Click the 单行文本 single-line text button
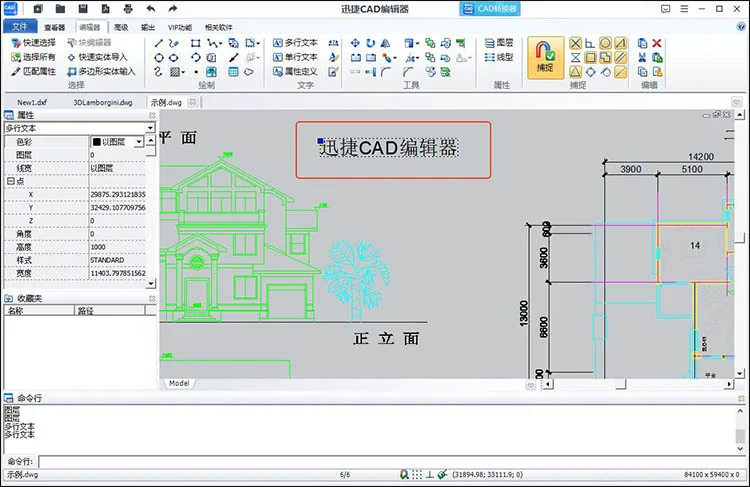This screenshot has height=487, width=750. click(x=295, y=57)
